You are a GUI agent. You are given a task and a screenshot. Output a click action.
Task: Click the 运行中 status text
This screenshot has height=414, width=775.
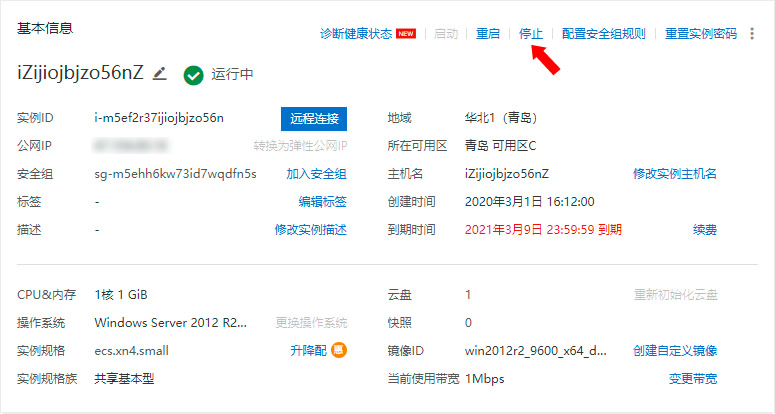(x=232, y=74)
